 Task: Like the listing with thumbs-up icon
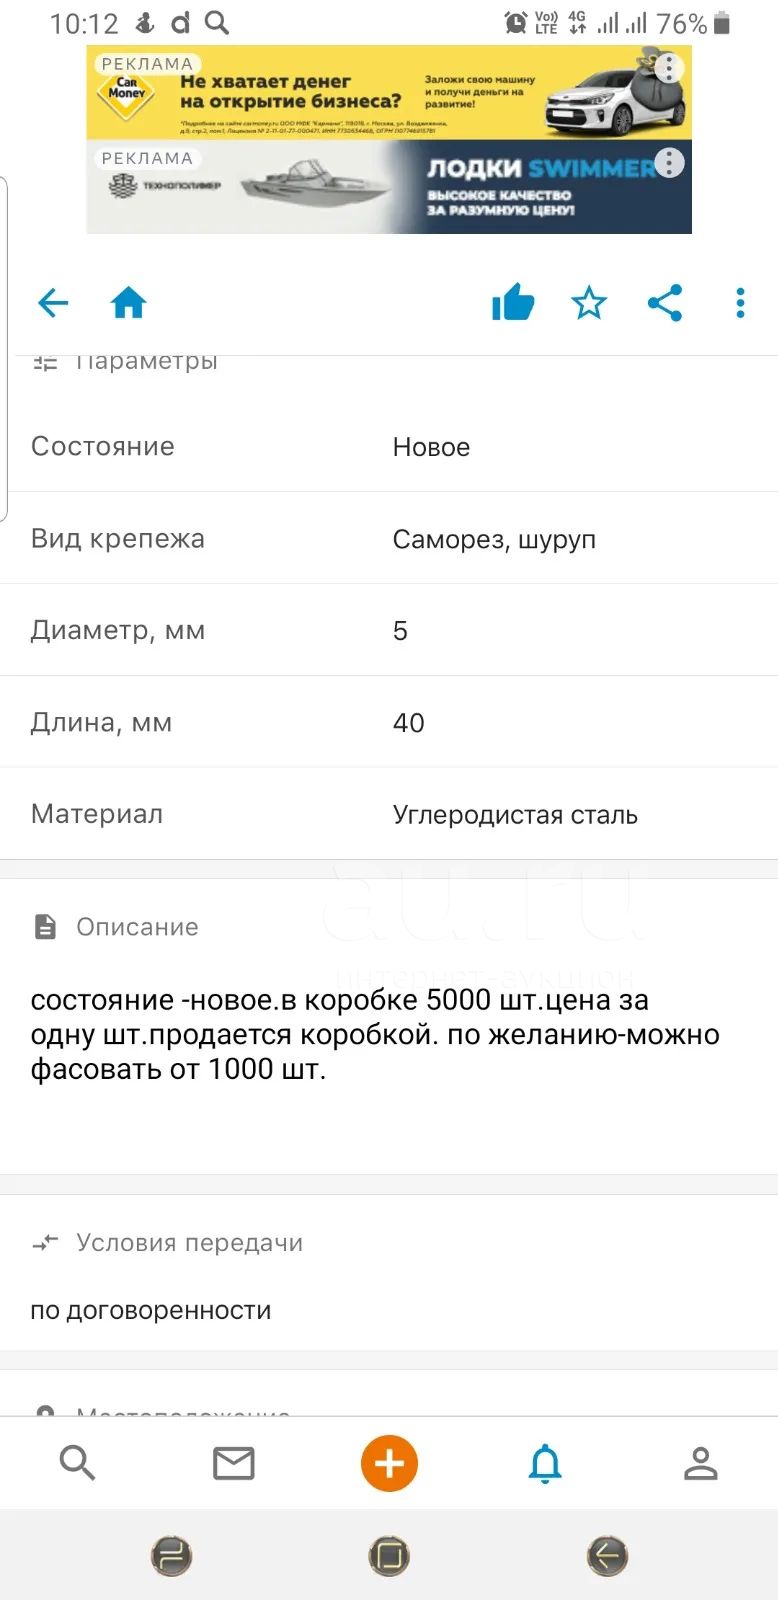coord(513,302)
